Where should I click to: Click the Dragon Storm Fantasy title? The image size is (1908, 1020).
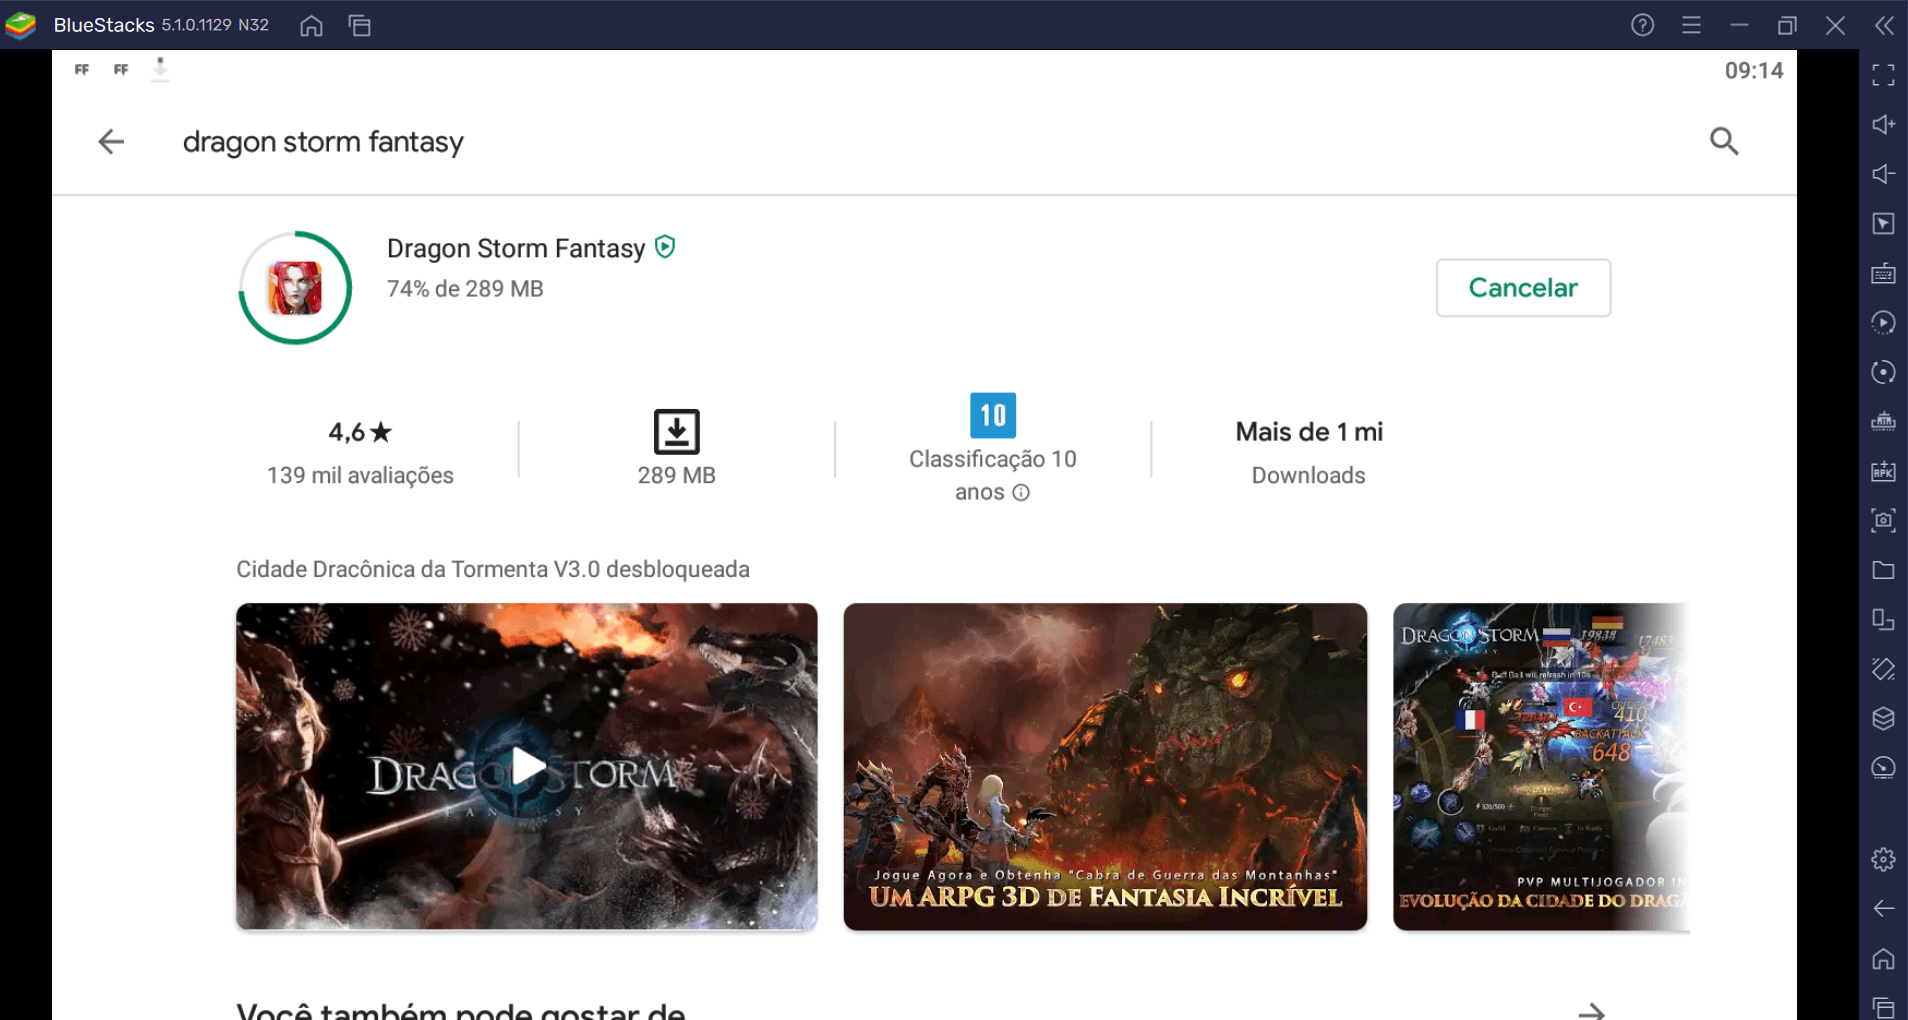click(x=516, y=248)
